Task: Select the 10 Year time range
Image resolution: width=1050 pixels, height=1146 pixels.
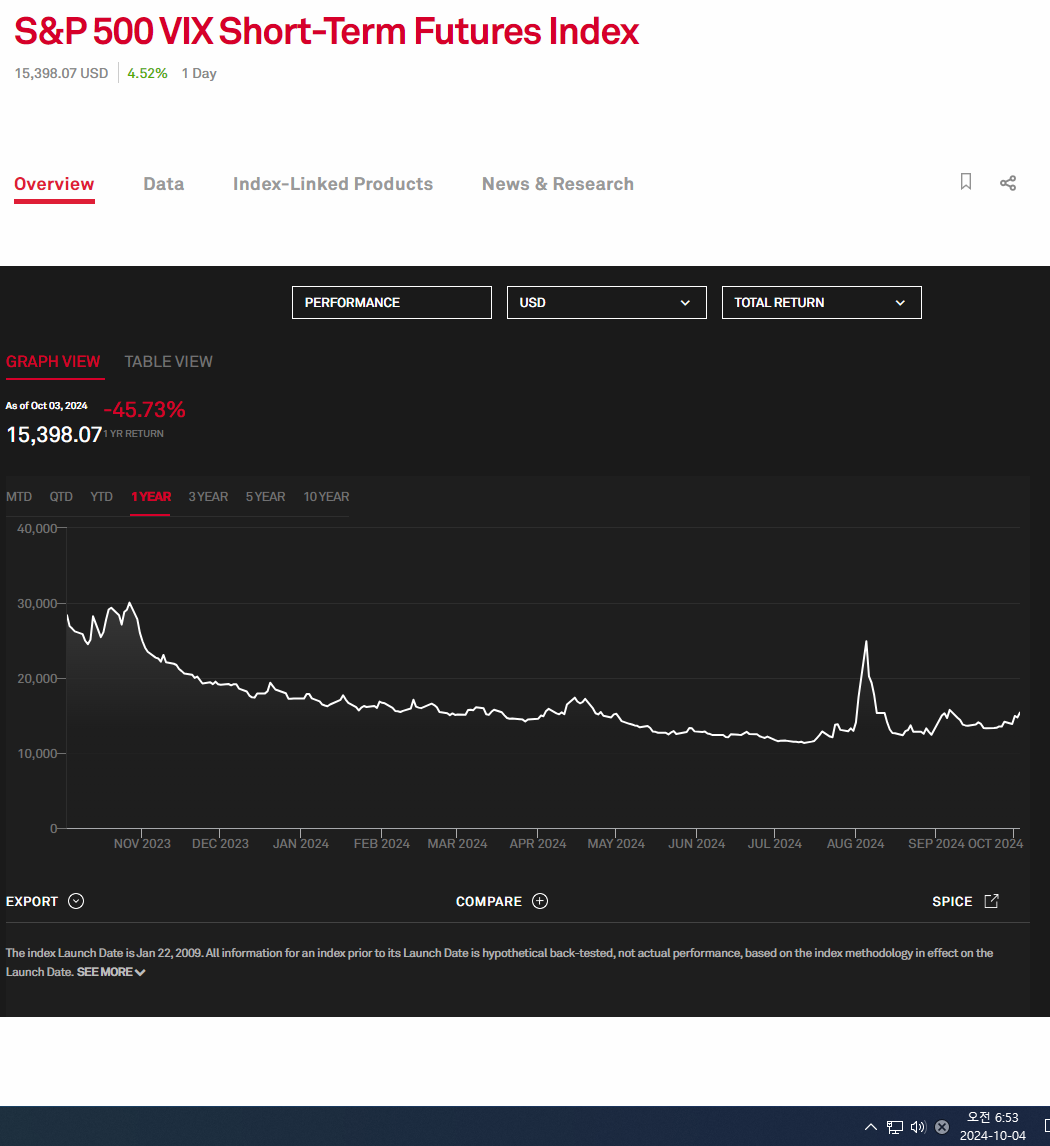Action: click(x=326, y=496)
